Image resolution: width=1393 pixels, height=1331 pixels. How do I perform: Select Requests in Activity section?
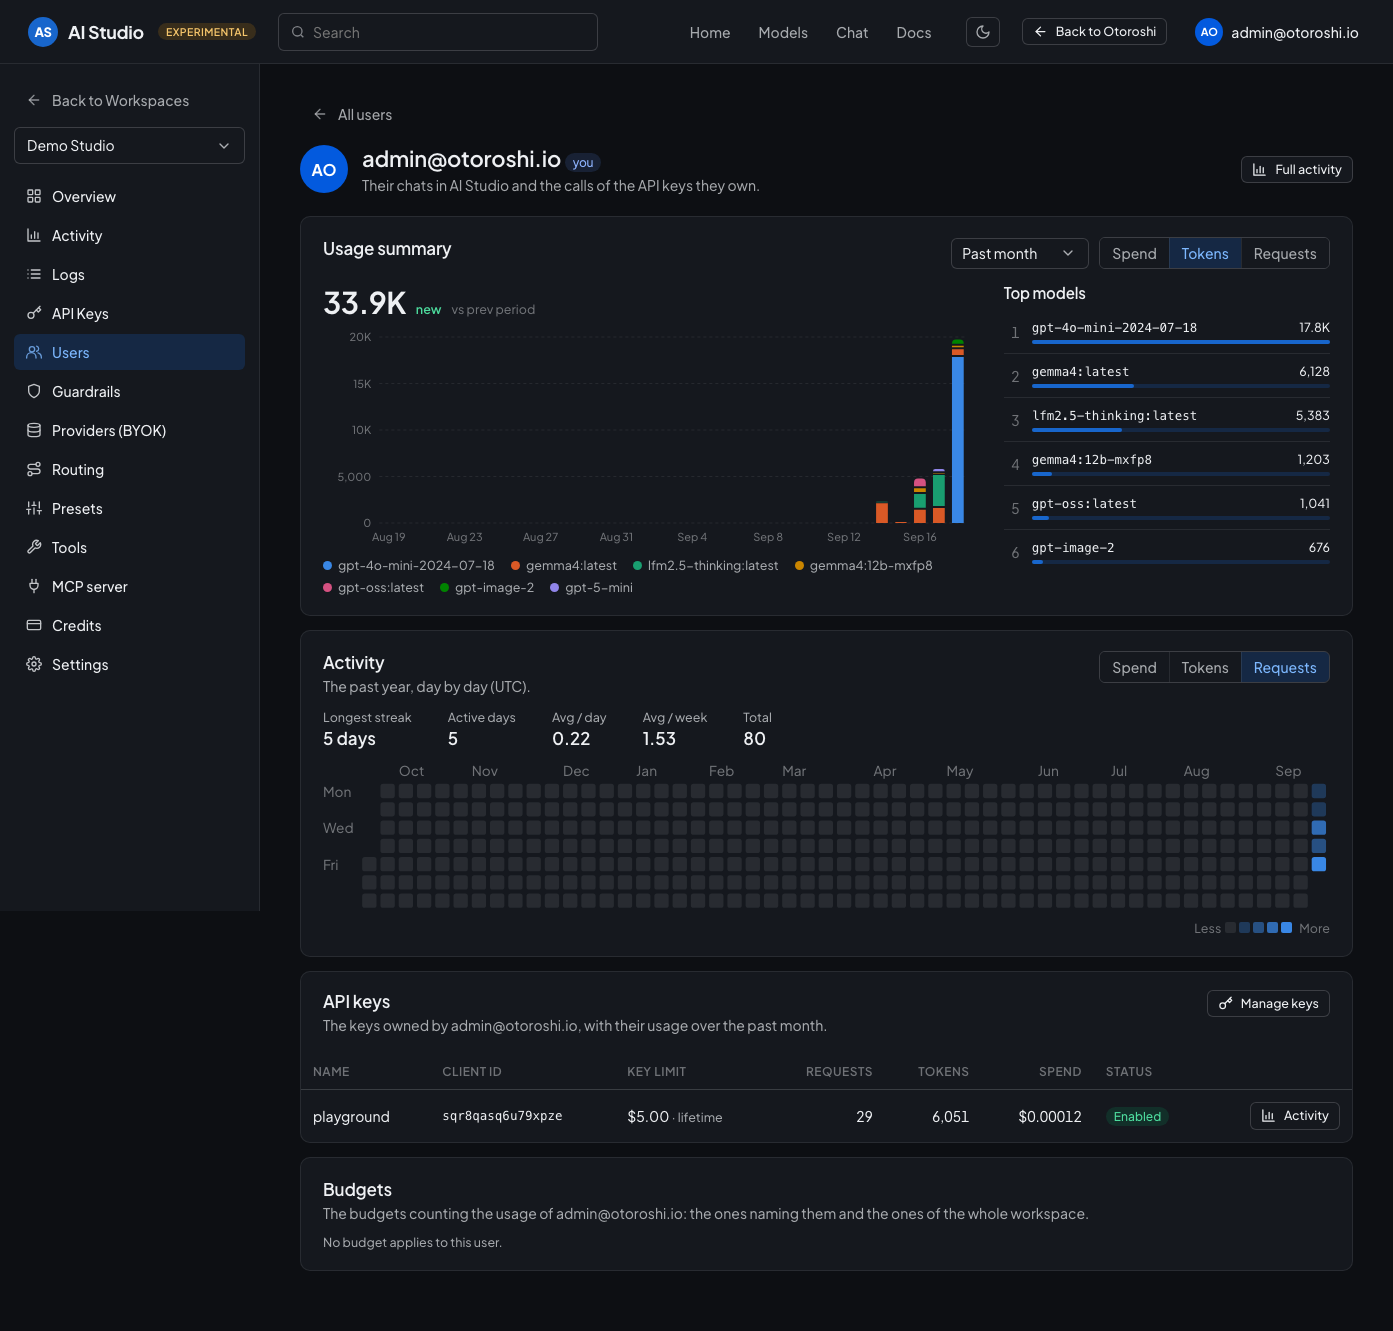(x=1285, y=668)
